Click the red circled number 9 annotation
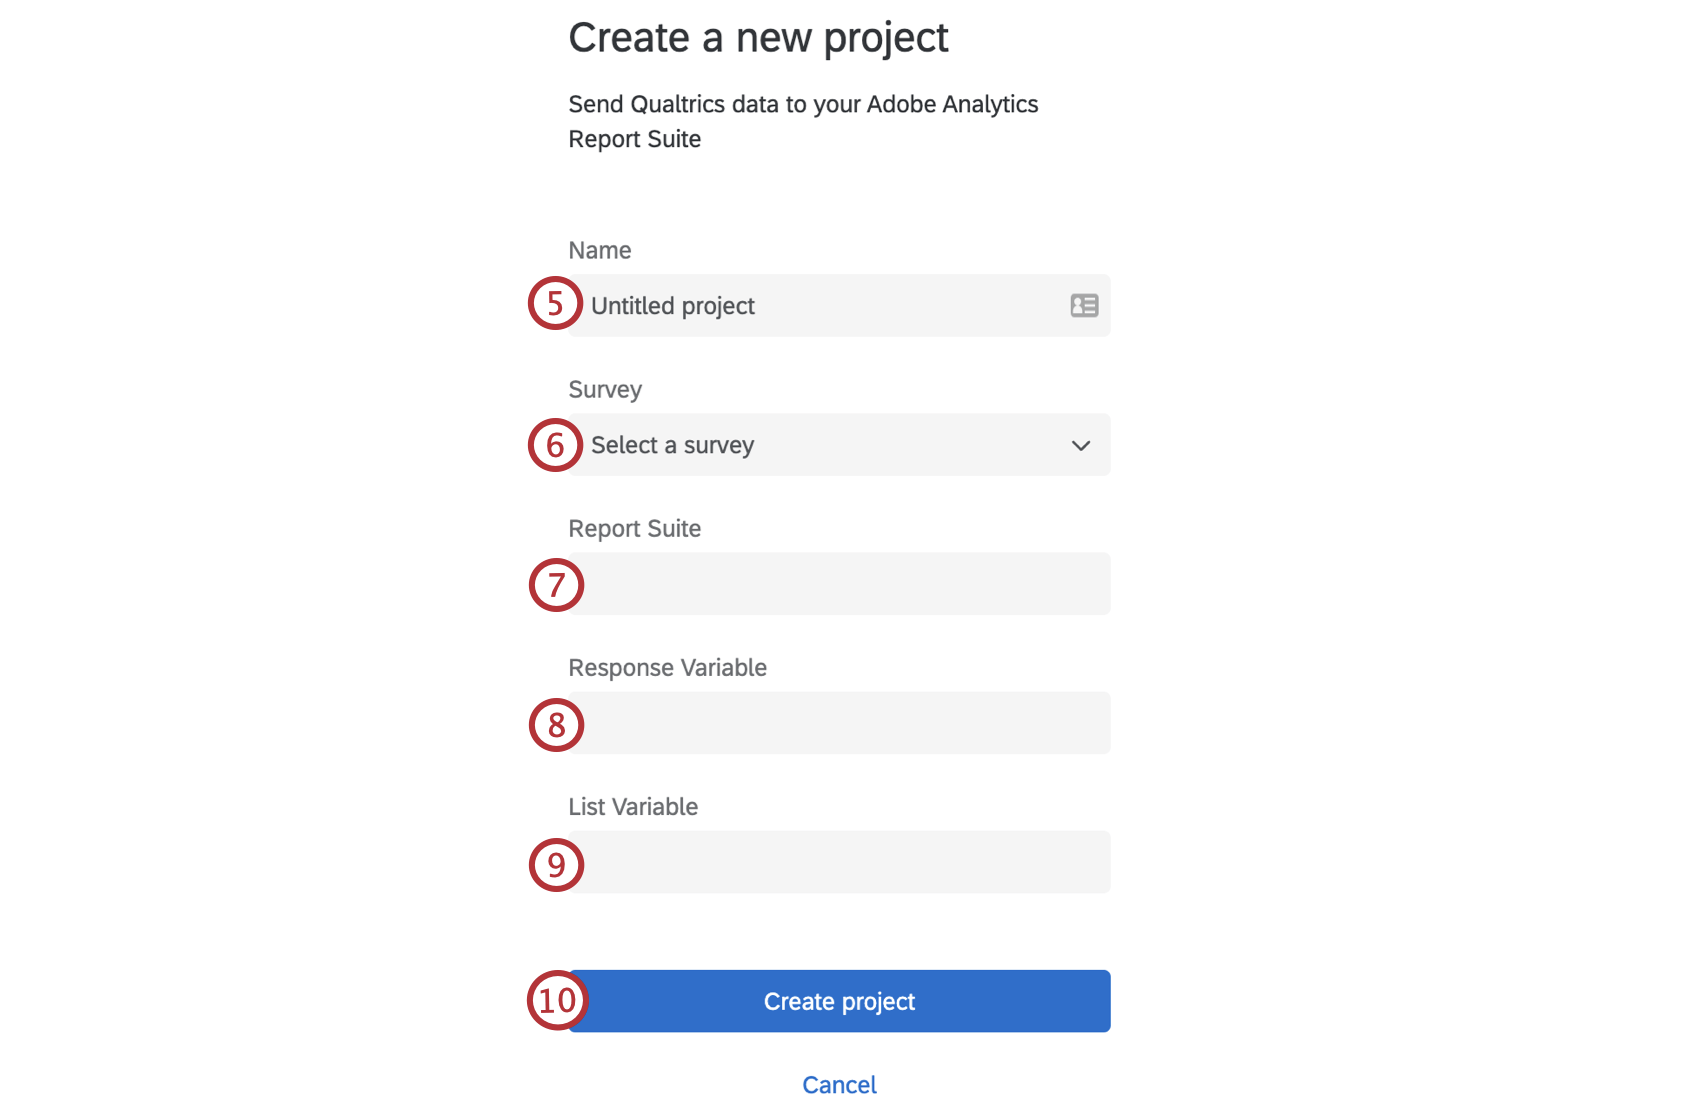This screenshot has height=1116, width=1700. coord(555,864)
